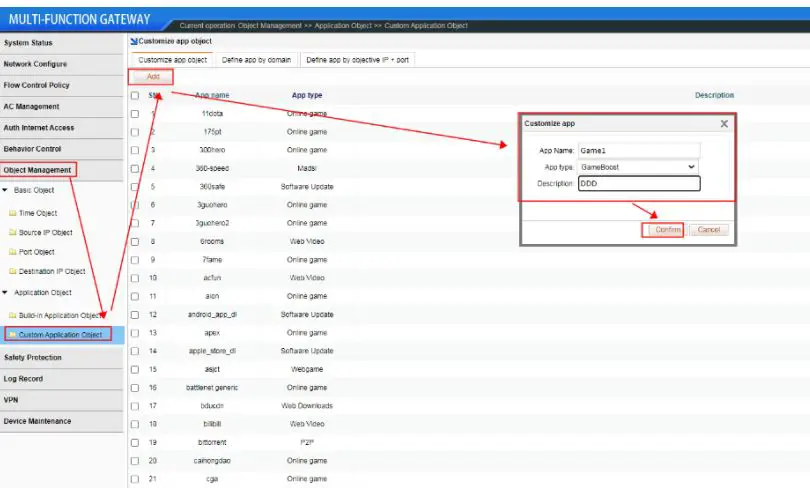Close the Customize app dialog
Viewport: 810px width, 488px height.
point(724,123)
